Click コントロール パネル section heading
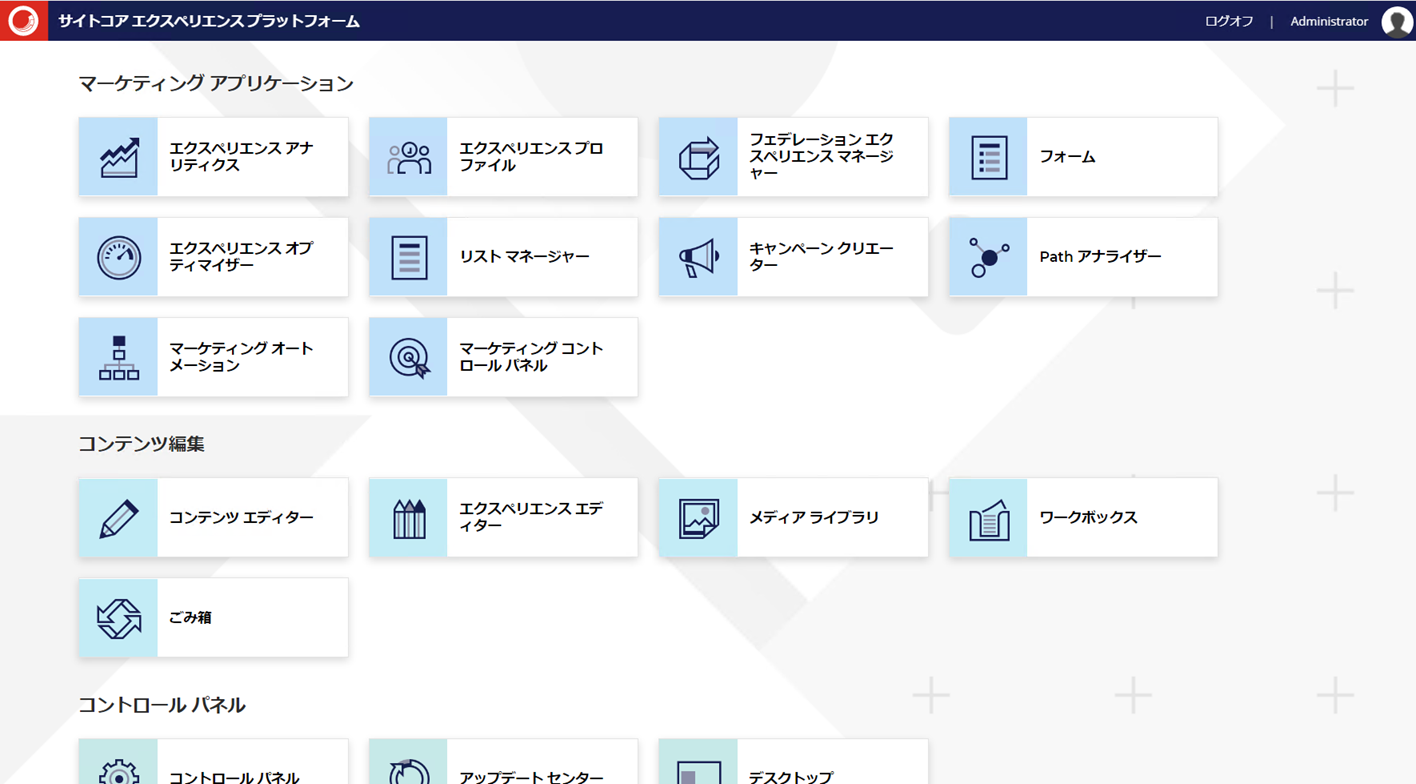The height and width of the screenshot is (784, 1416). click(162, 705)
